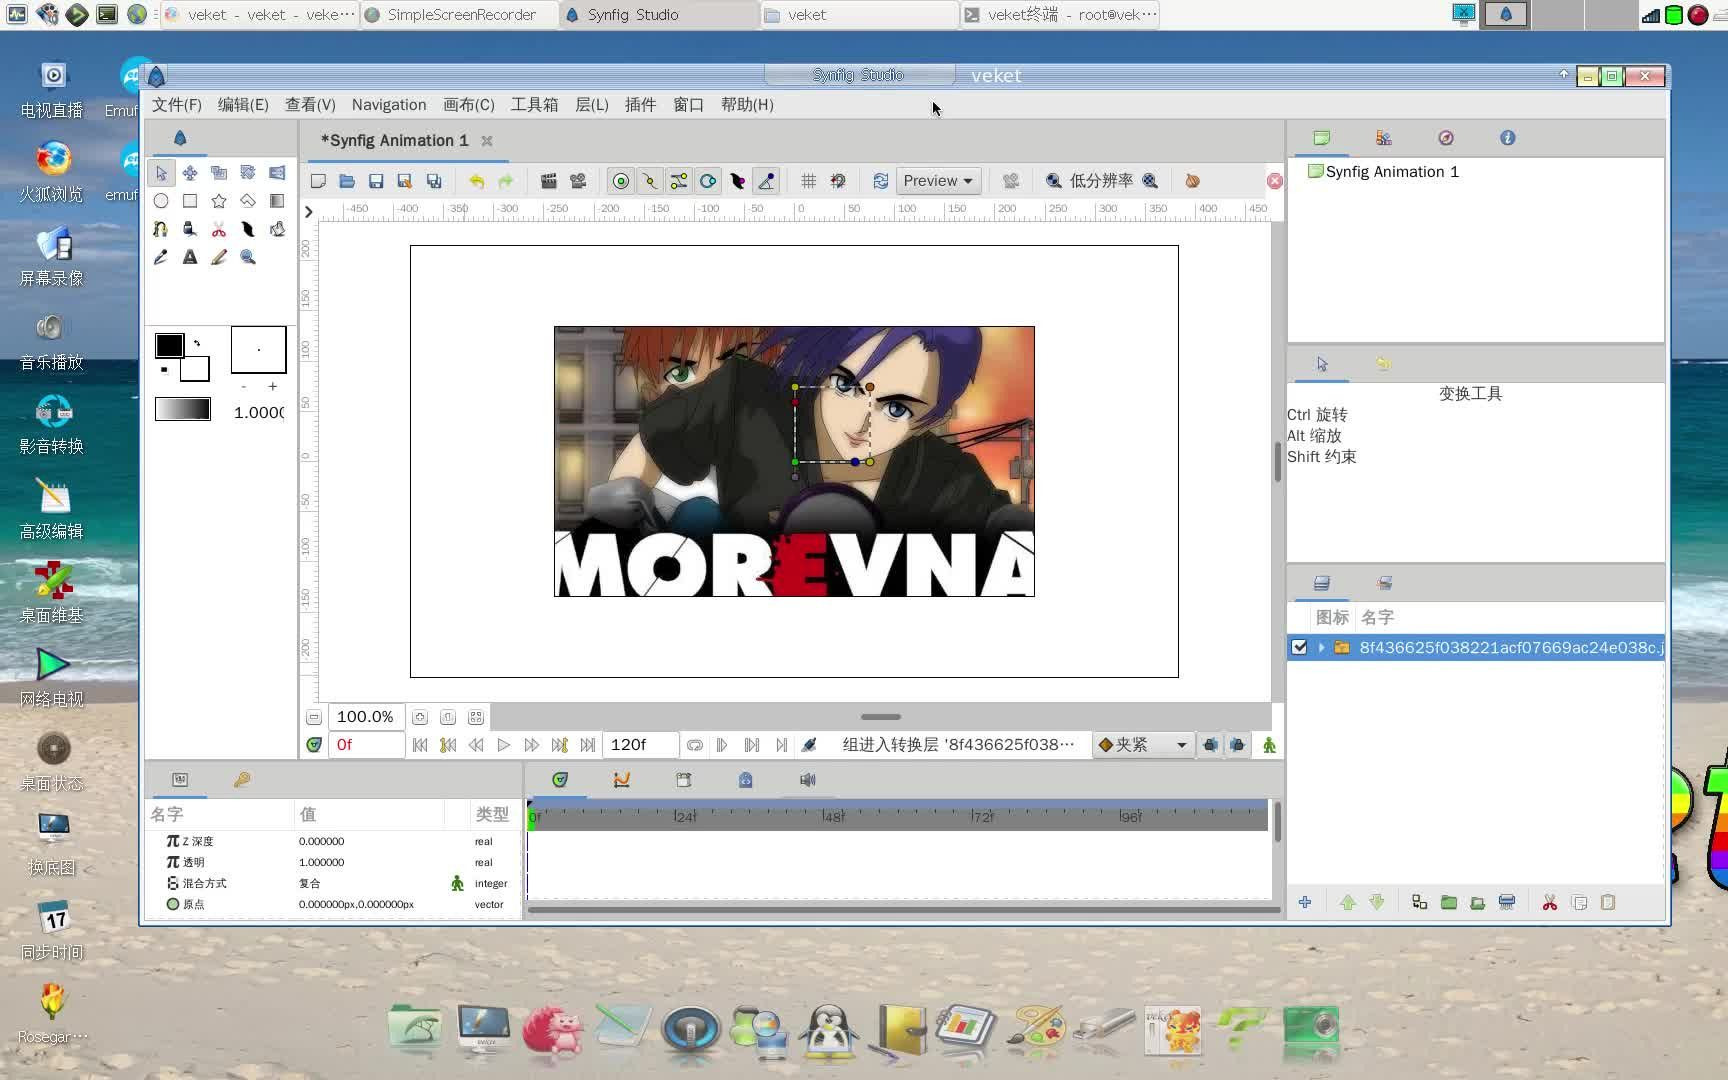Toggle animation mode icon
Viewport: 1728px width, 1080px height.
pyautogui.click(x=1269, y=745)
